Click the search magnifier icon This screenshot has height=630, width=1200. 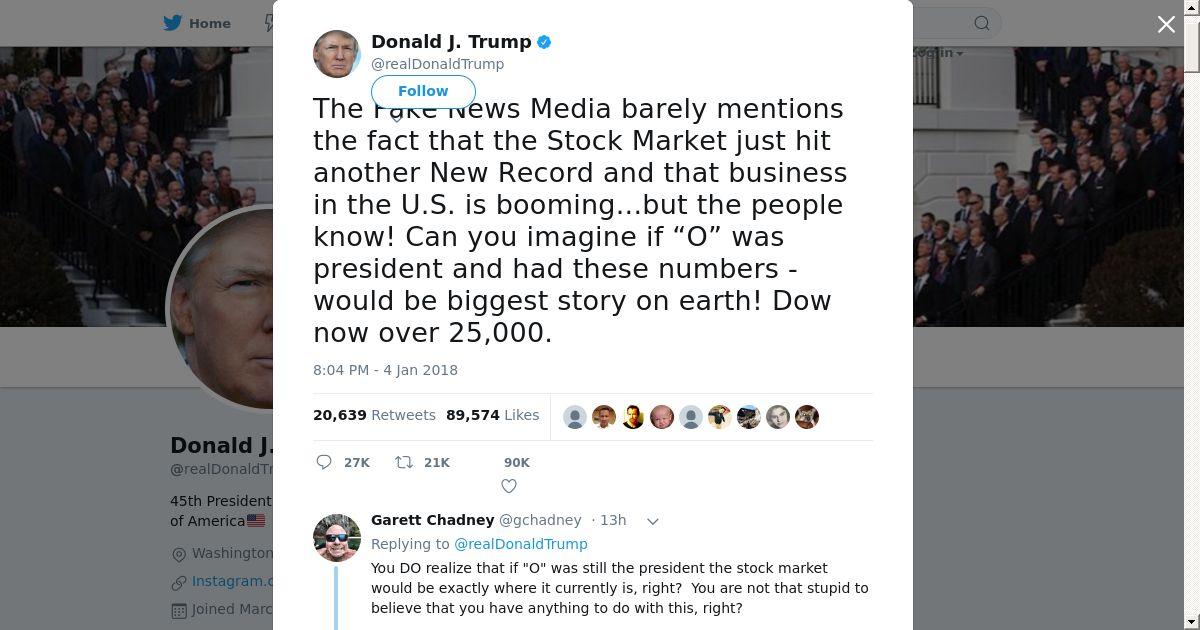pyautogui.click(x=982, y=23)
